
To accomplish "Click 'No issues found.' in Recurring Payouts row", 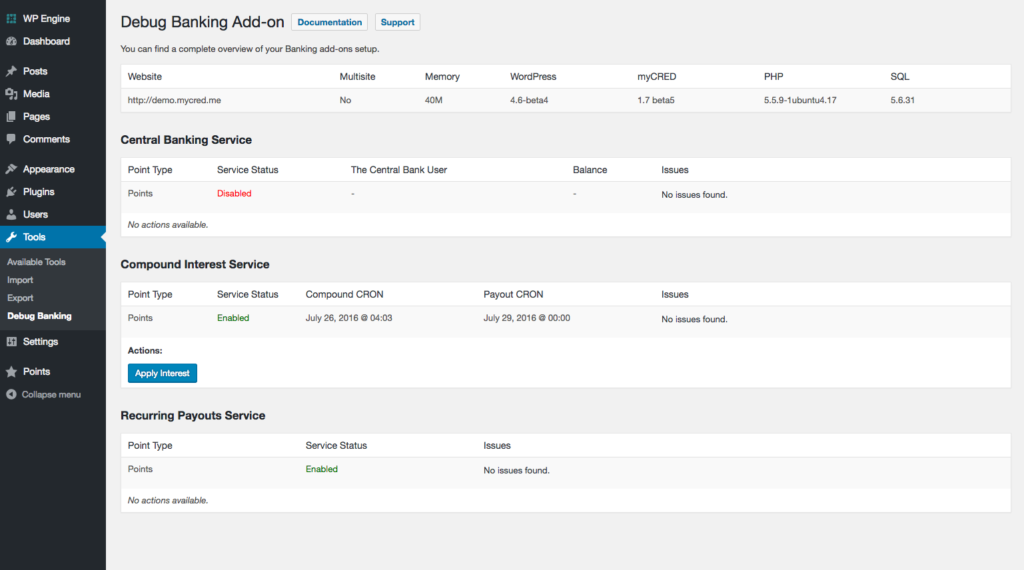I will (x=517, y=470).
